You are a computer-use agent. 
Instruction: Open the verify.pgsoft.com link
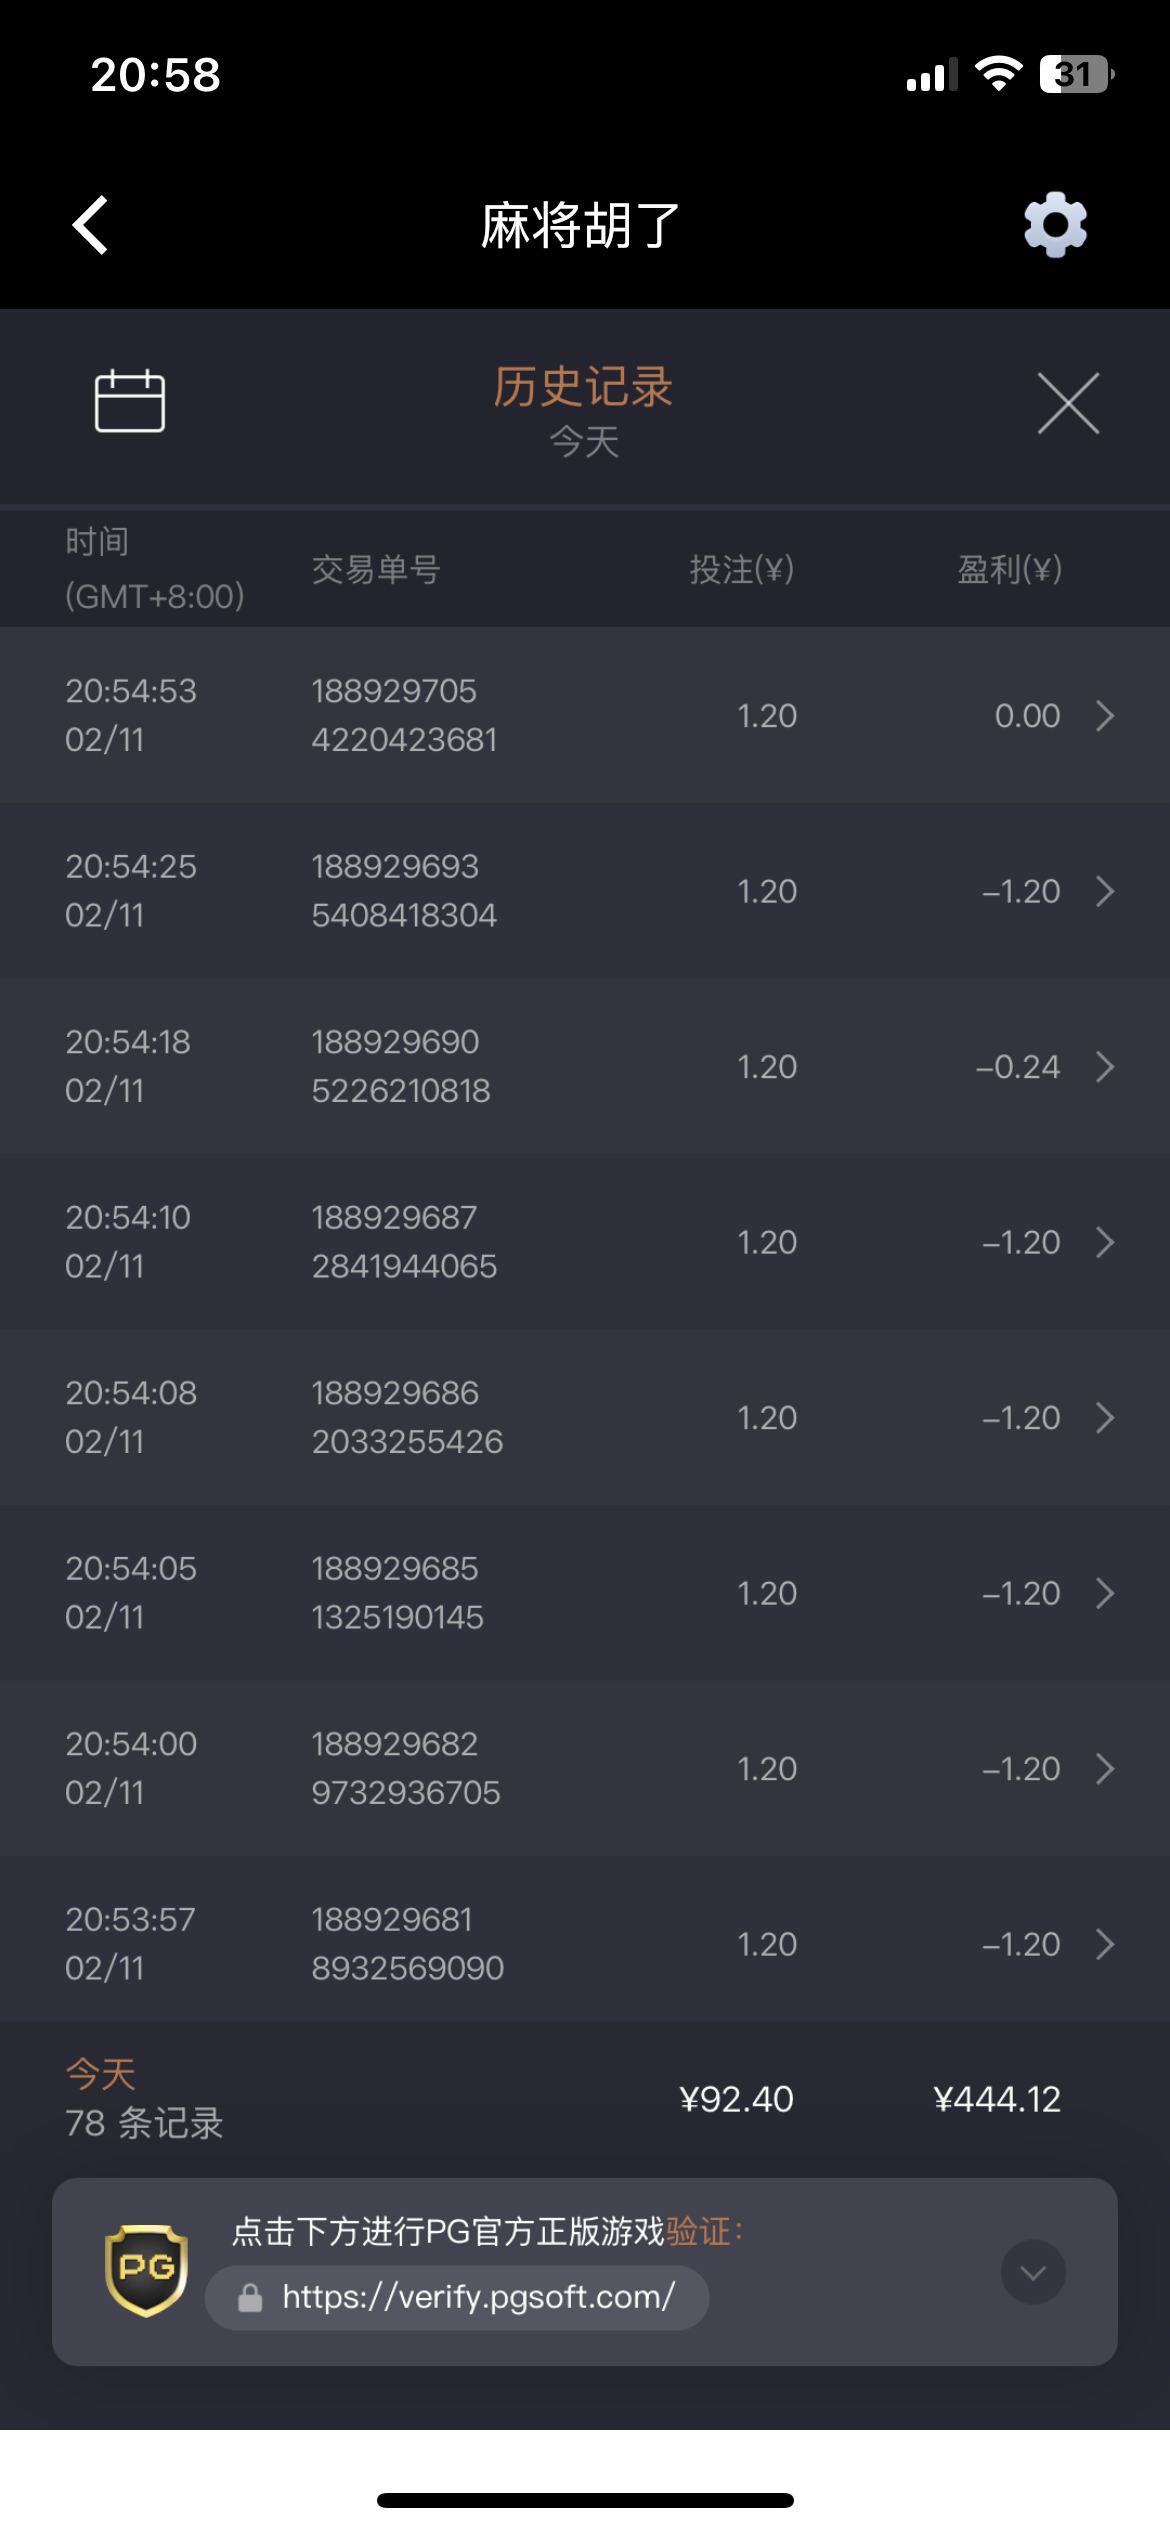point(478,2297)
